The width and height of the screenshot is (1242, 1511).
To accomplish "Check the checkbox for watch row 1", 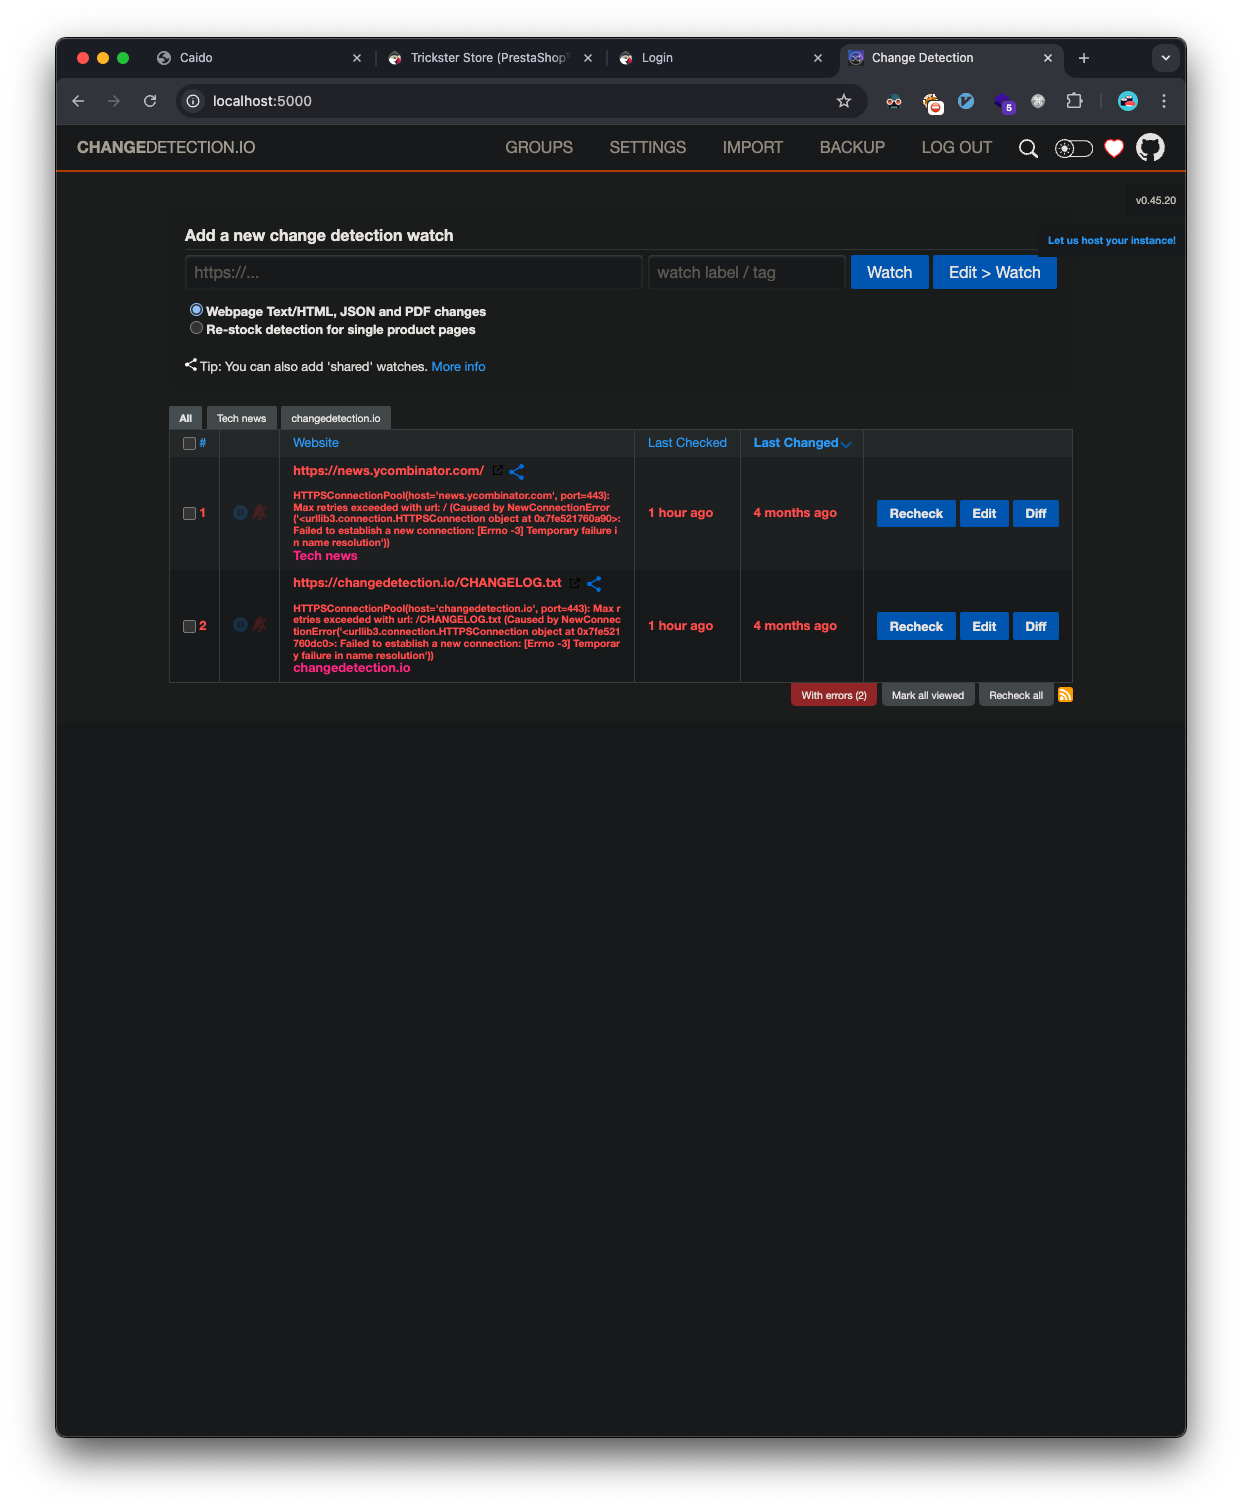I will (x=189, y=513).
